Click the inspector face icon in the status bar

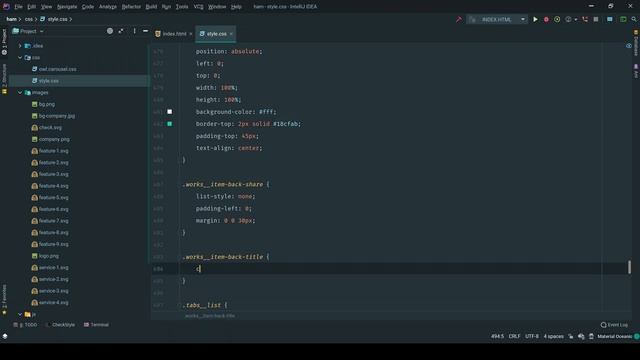point(581,336)
